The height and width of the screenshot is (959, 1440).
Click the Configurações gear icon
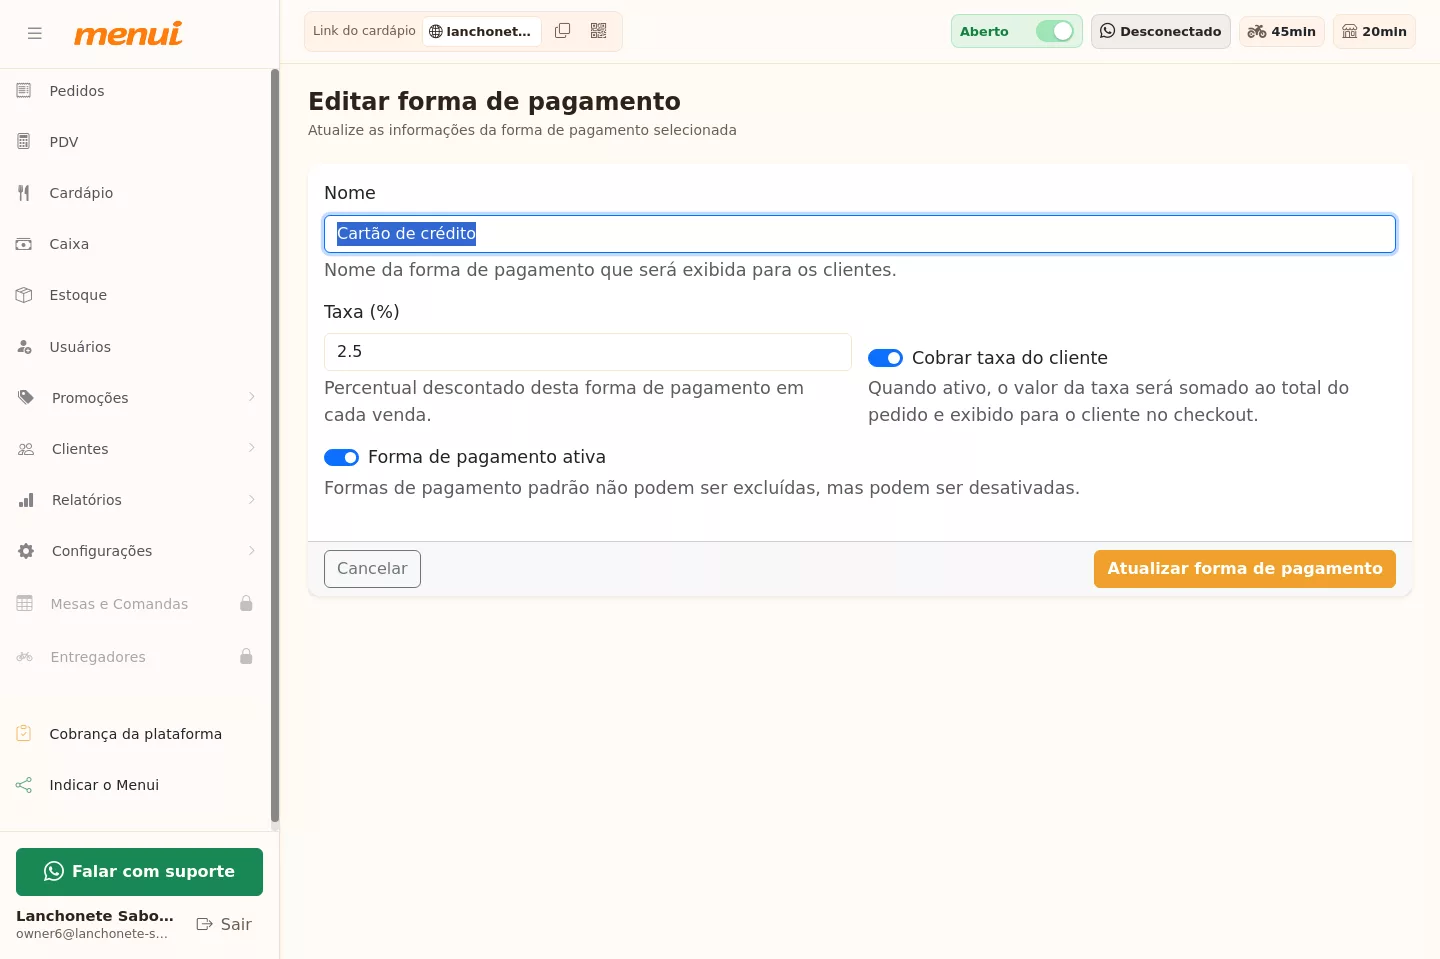pos(26,551)
